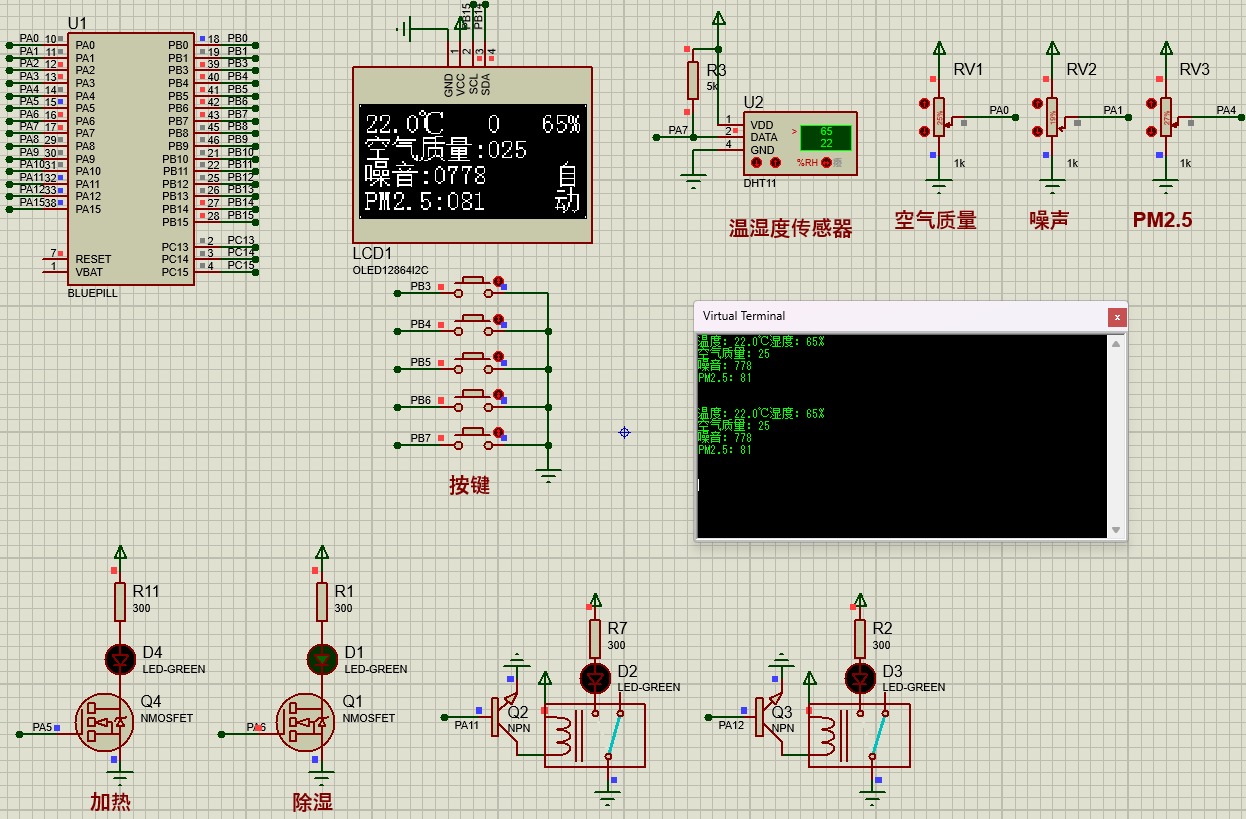Adjust the RV1 空气质量 potentiometer wiper
This screenshot has height=819, width=1246.
tap(938, 118)
